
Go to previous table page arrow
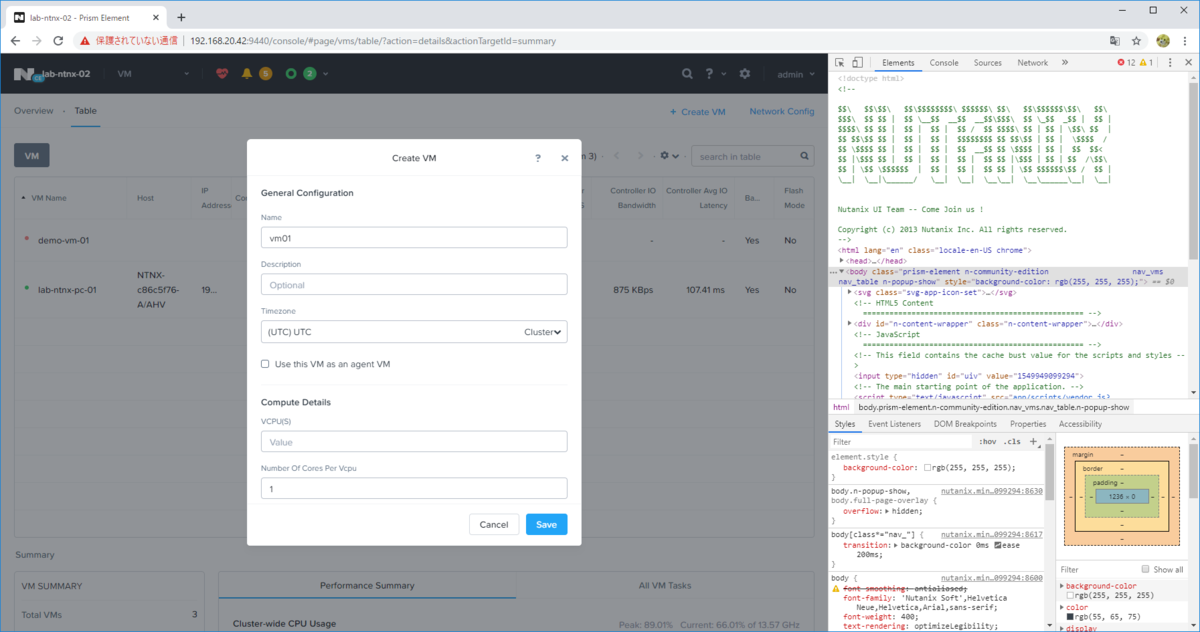pos(617,156)
